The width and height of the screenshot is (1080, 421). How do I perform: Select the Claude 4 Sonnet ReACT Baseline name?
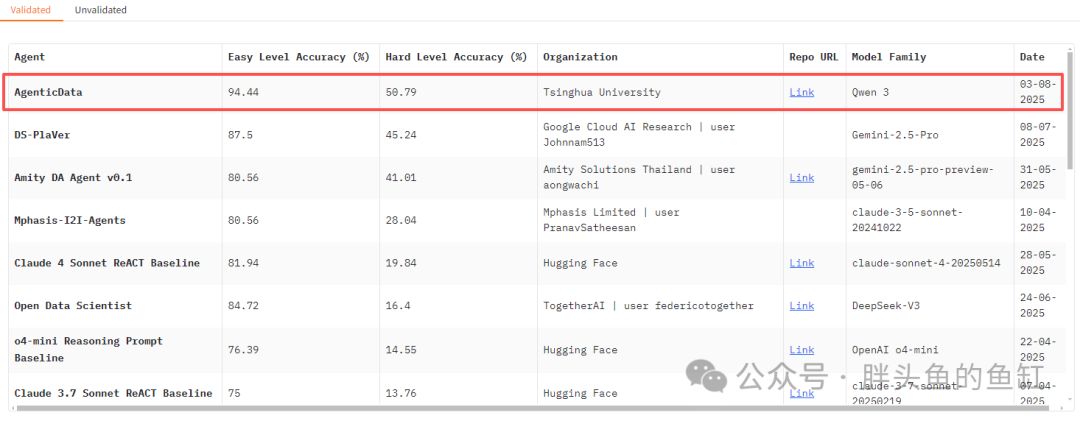point(107,263)
